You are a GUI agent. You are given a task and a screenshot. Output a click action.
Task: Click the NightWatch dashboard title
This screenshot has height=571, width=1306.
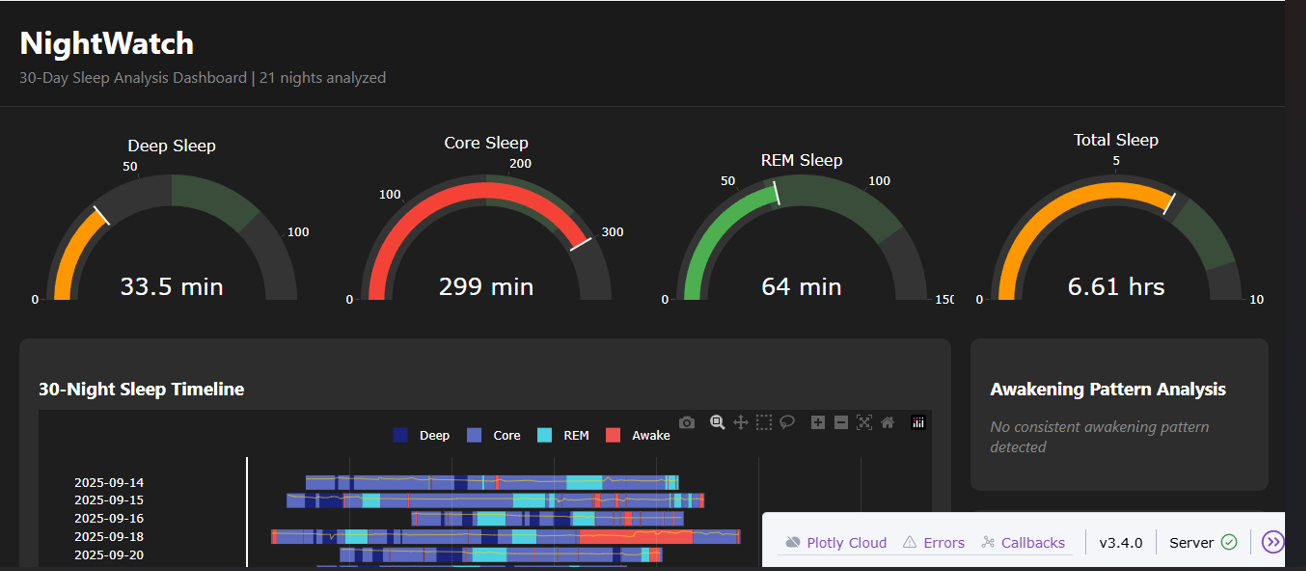107,43
